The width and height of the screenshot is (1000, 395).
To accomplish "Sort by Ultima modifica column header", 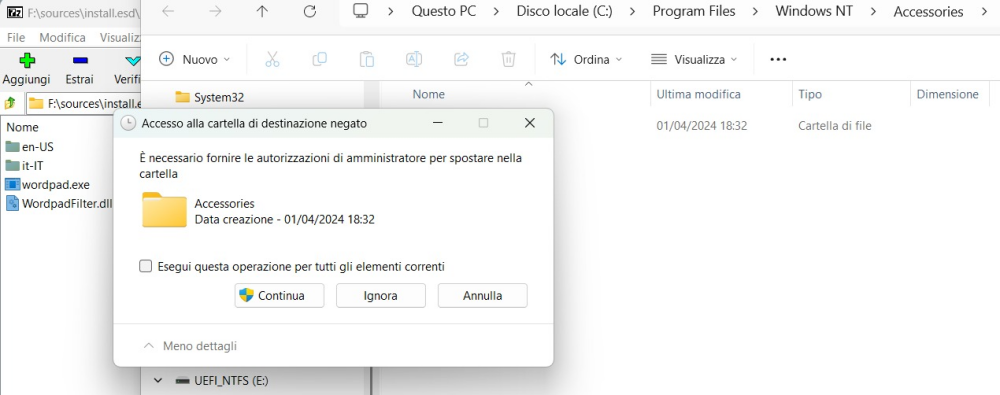I will [x=699, y=94].
